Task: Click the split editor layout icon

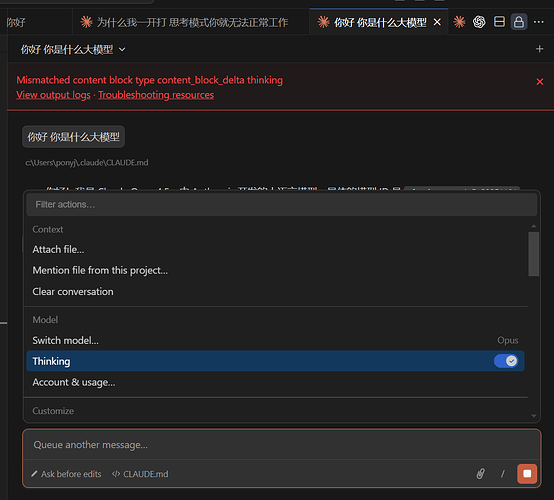Action: (499, 22)
